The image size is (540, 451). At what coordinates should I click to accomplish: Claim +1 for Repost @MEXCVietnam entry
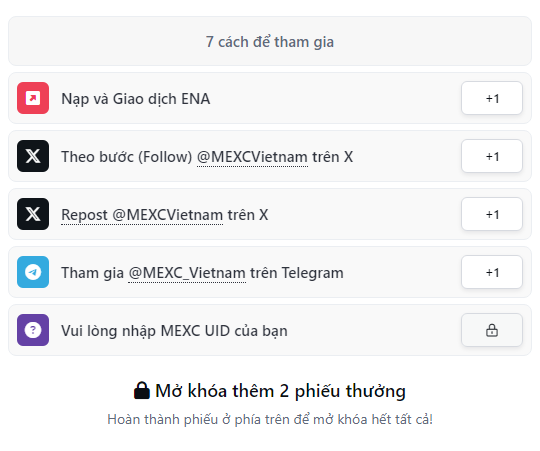point(492,214)
